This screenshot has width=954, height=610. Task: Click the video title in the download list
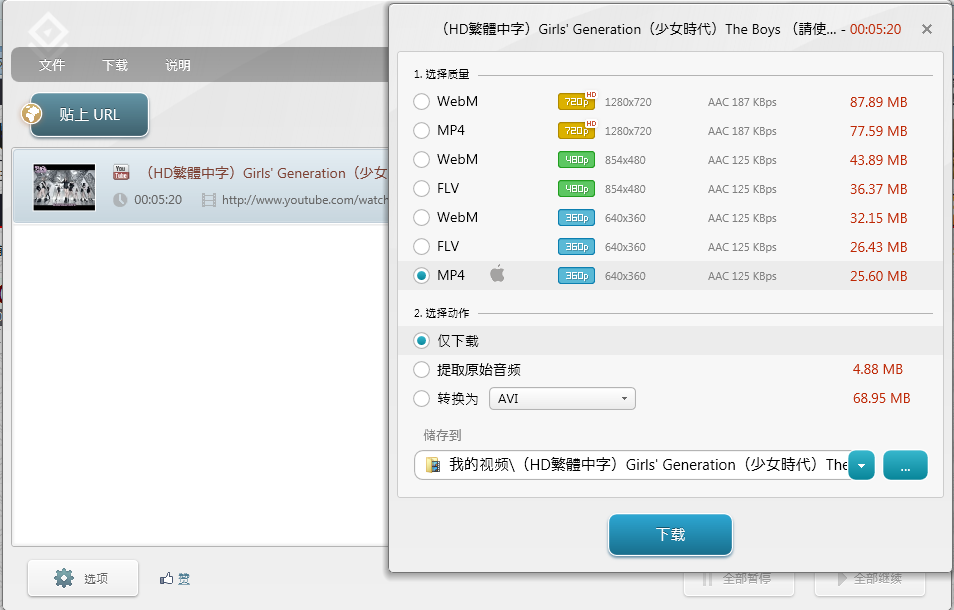(265, 173)
